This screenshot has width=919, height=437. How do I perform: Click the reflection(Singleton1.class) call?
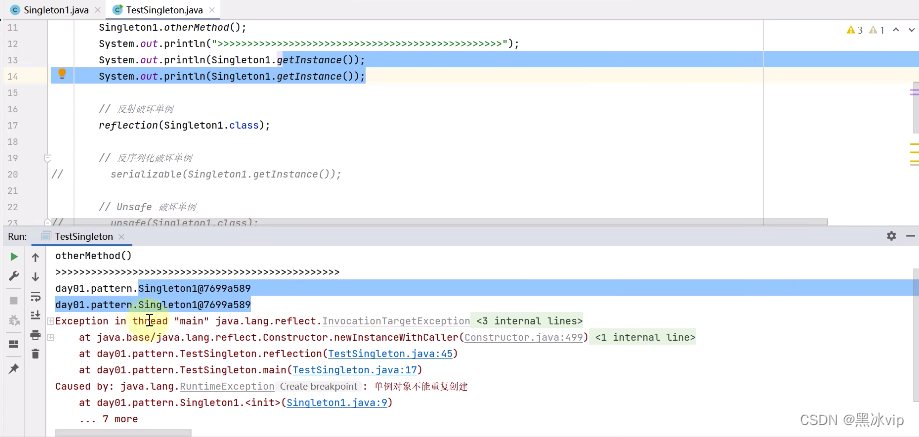185,125
